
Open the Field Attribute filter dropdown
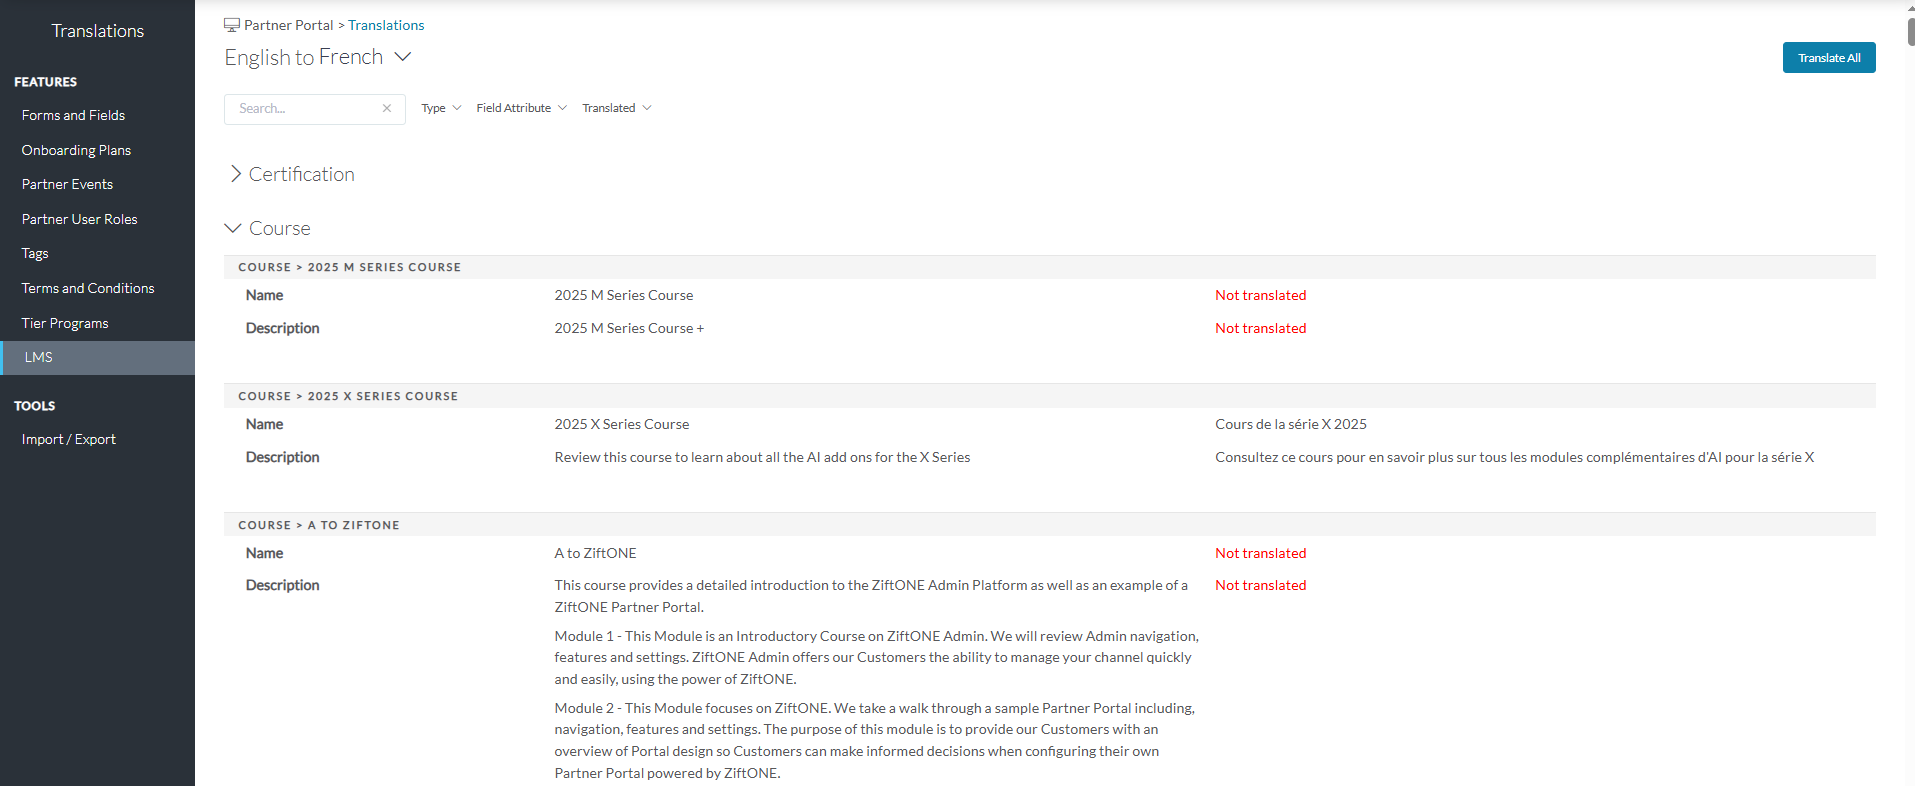tap(521, 108)
